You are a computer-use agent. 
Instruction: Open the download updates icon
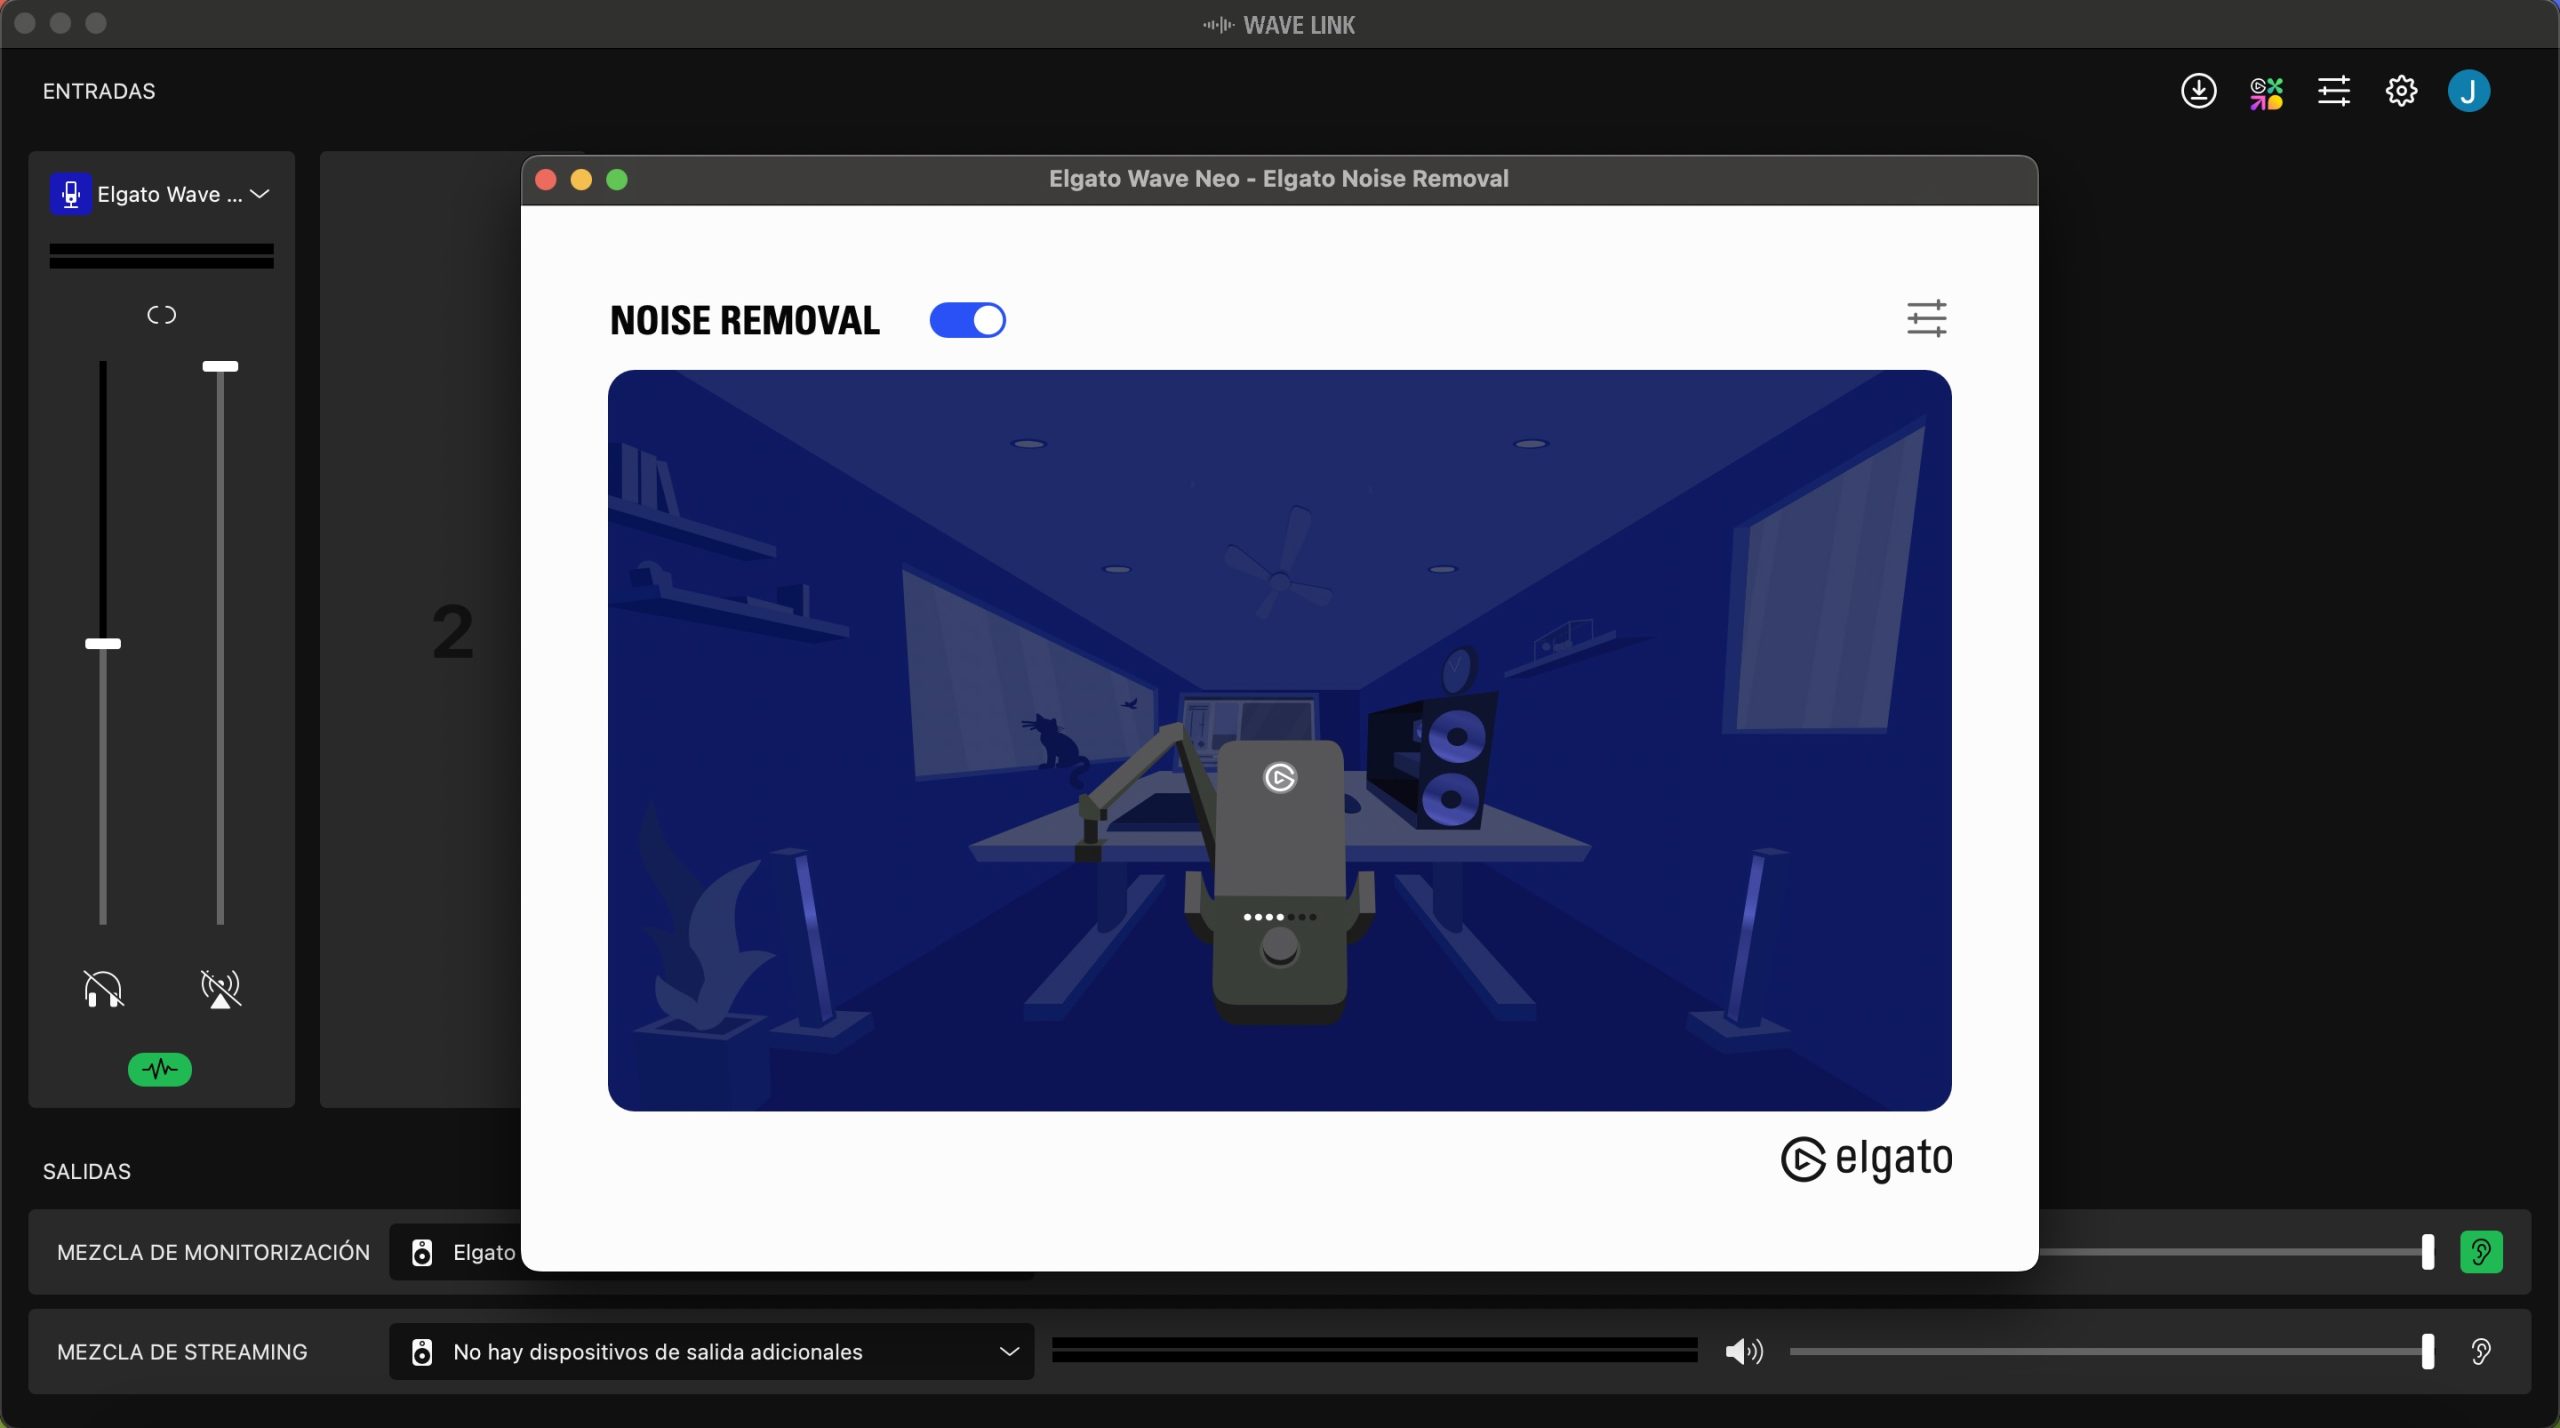(2198, 91)
